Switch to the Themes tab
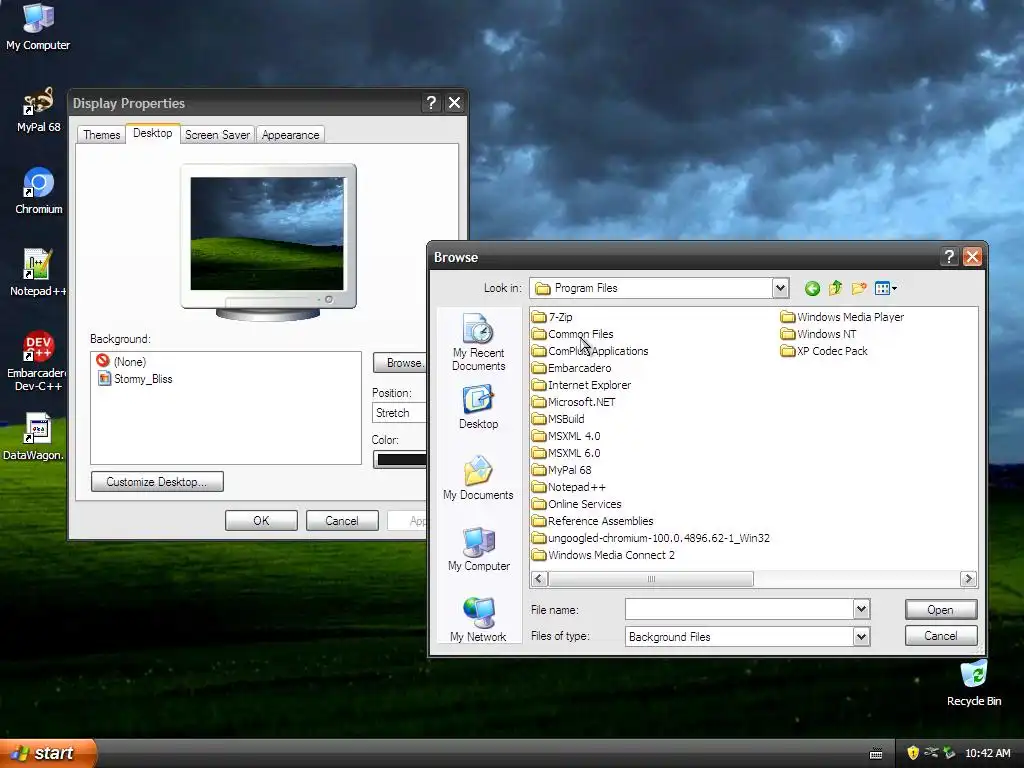The height and width of the screenshot is (768, 1024). pos(101,135)
